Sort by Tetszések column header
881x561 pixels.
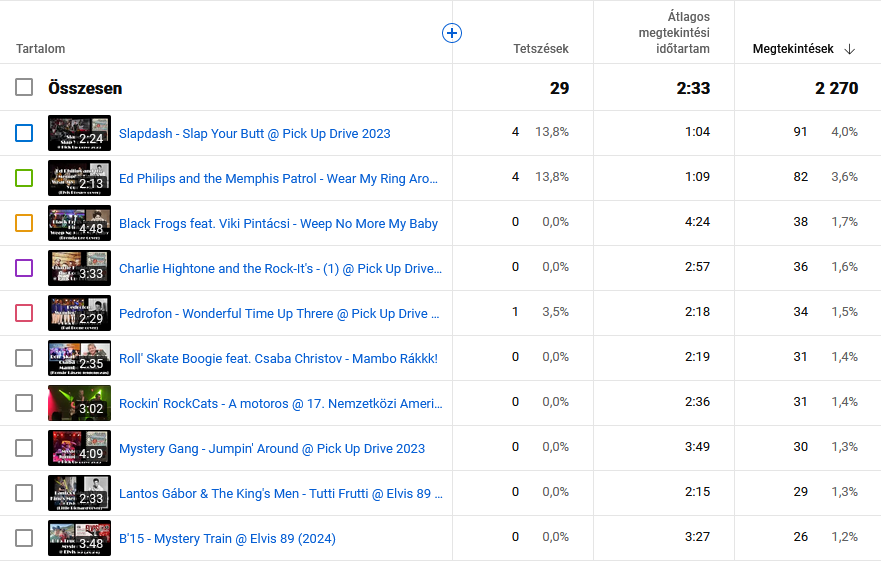coord(541,49)
